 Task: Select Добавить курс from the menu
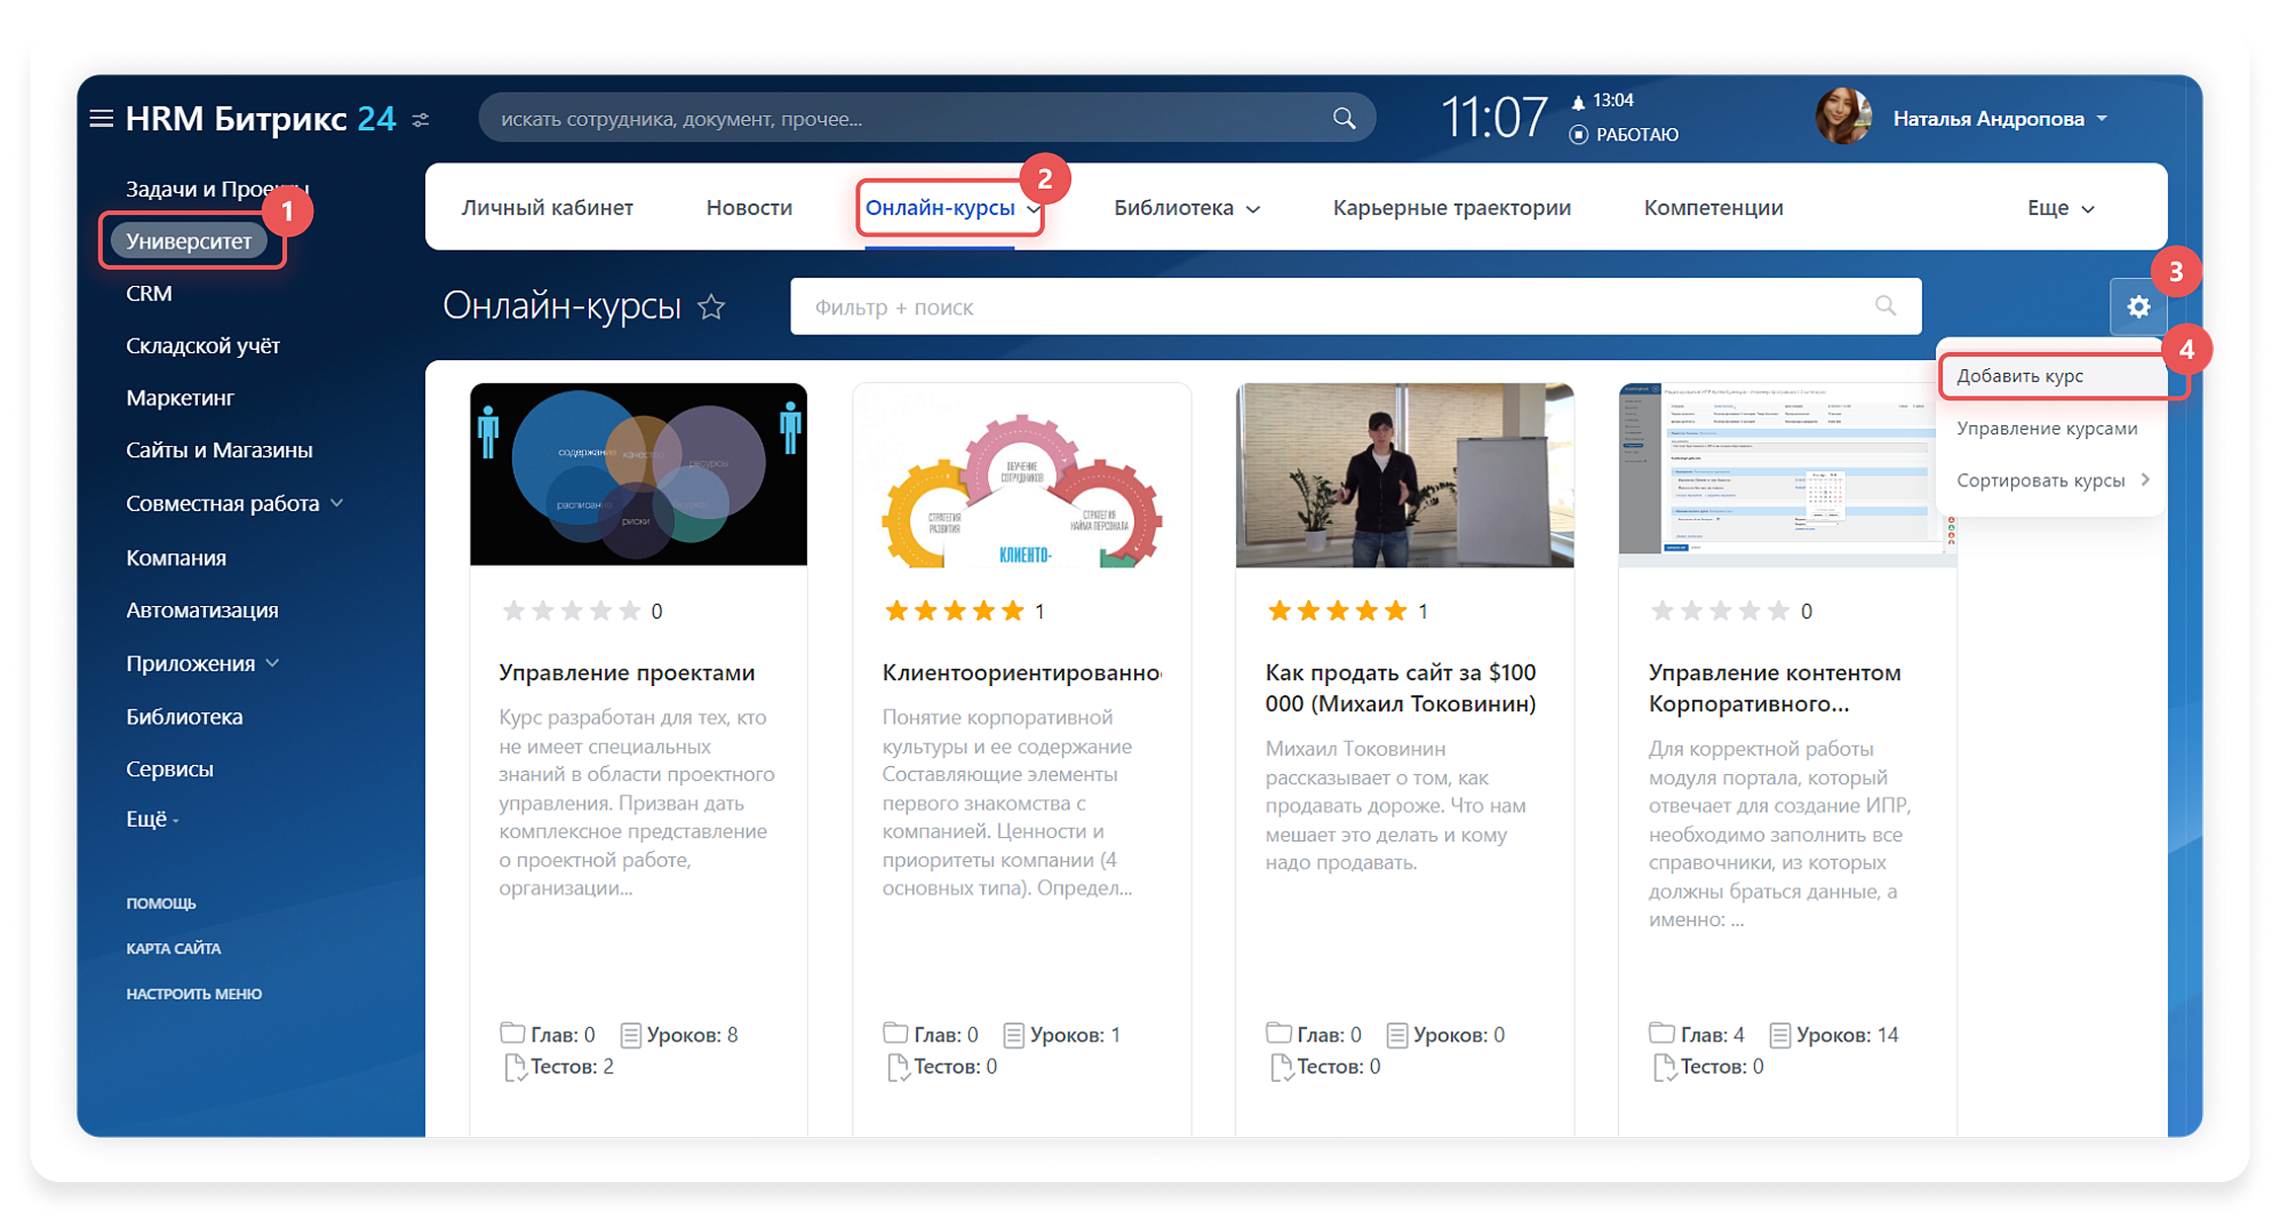[x=2020, y=376]
